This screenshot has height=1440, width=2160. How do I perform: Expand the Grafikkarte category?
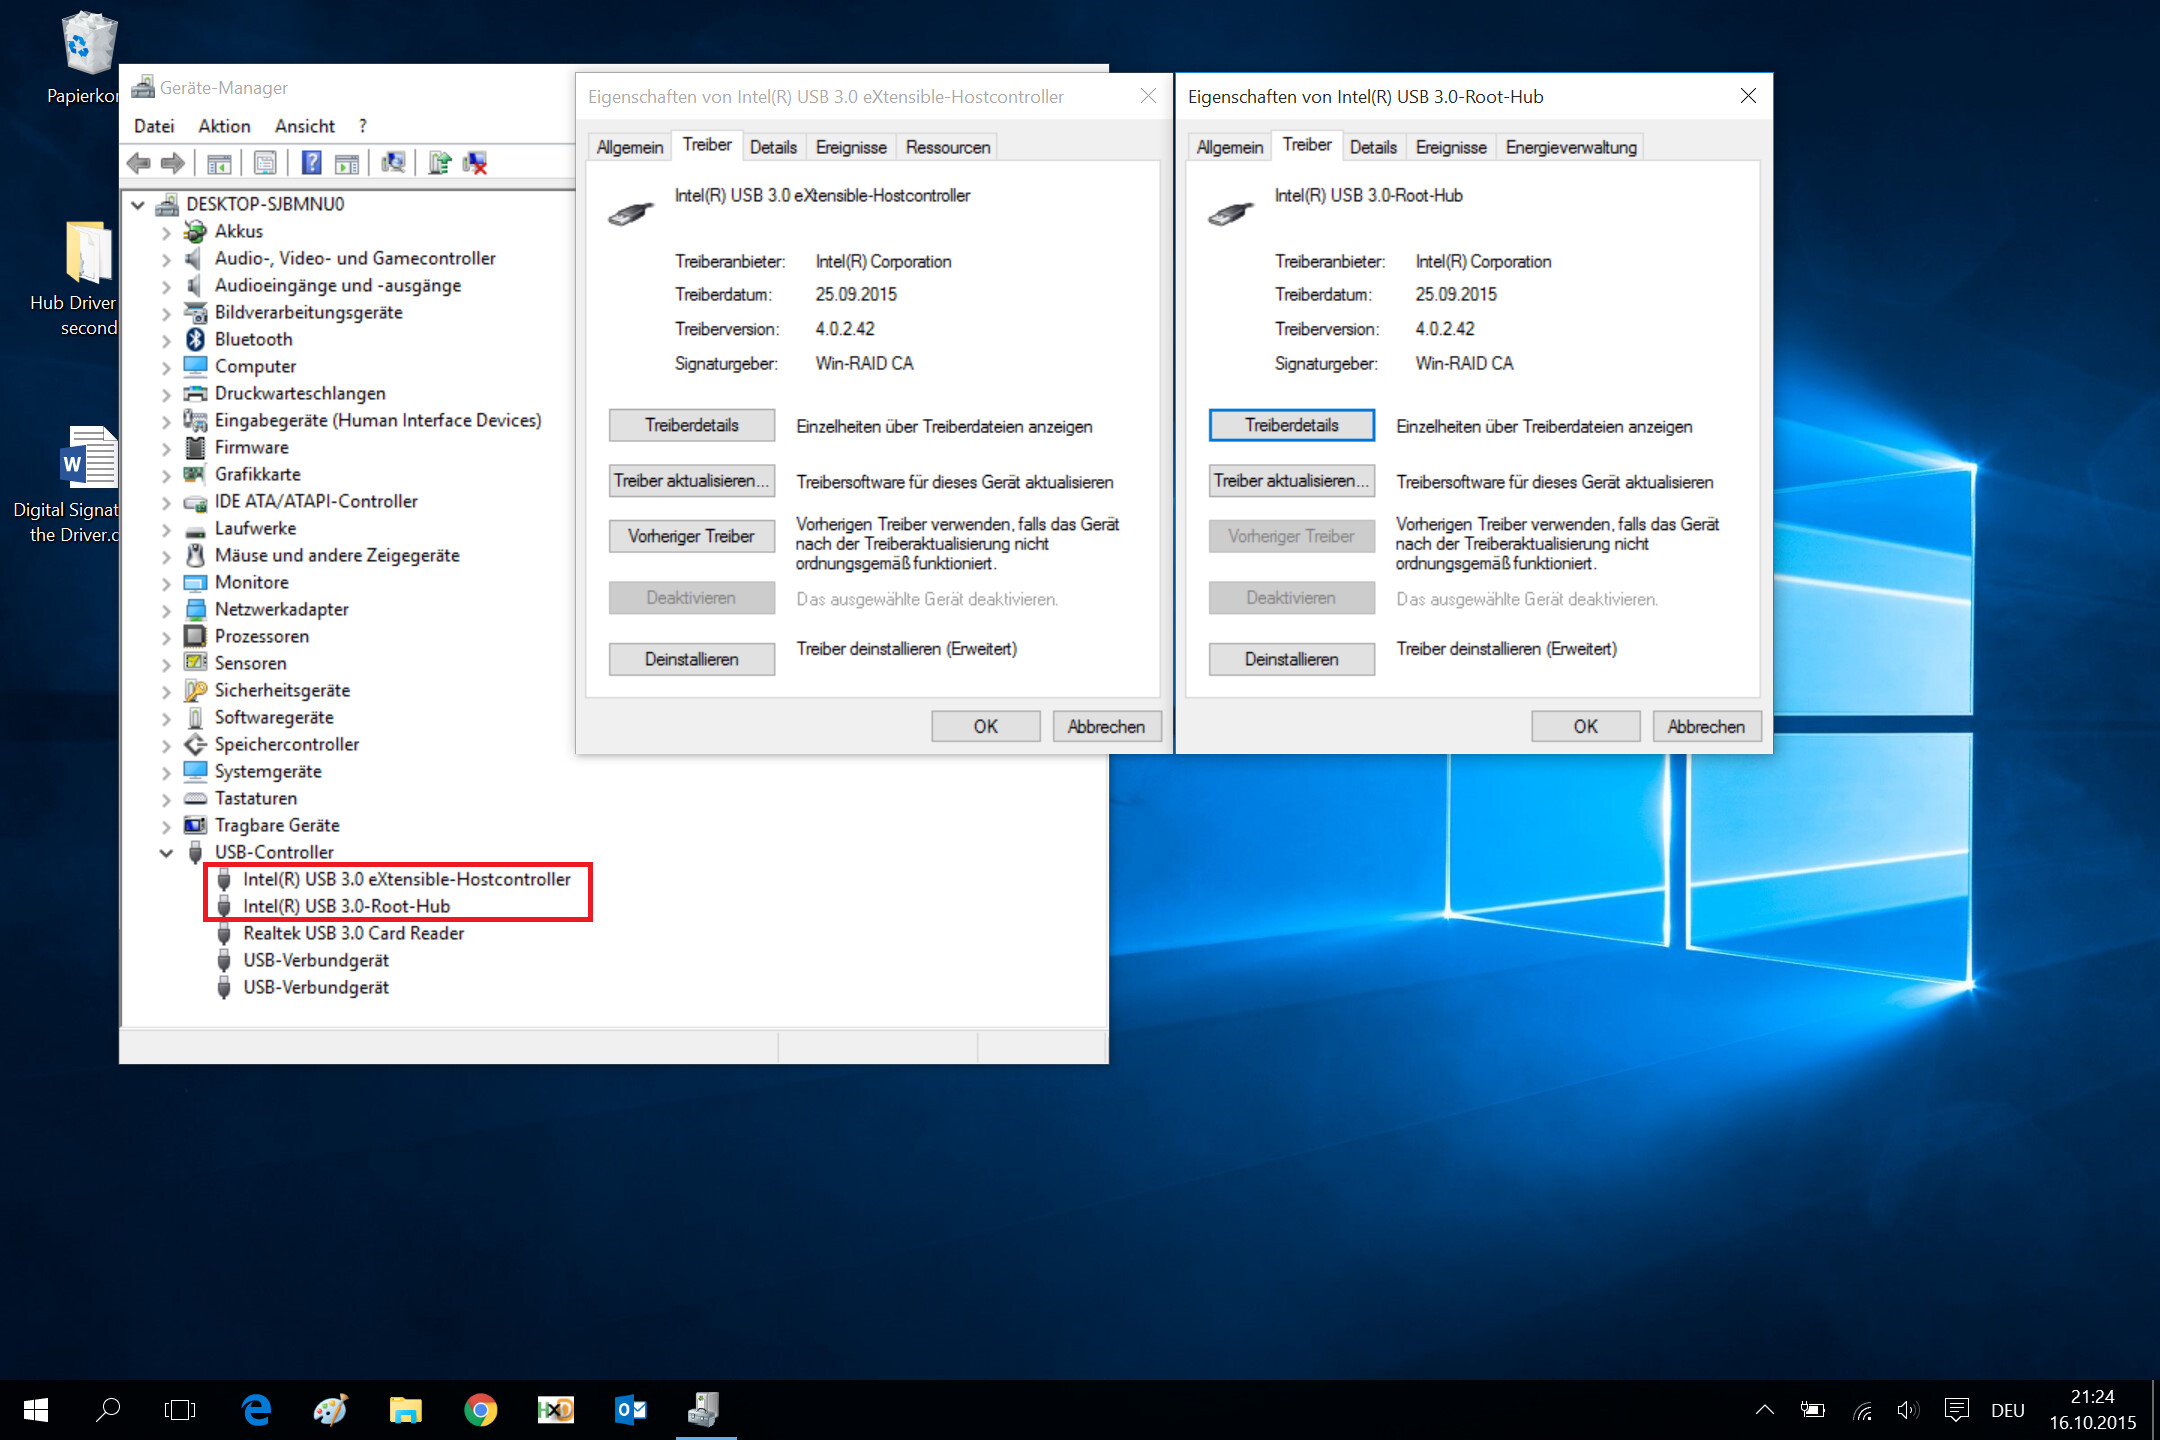click(166, 475)
